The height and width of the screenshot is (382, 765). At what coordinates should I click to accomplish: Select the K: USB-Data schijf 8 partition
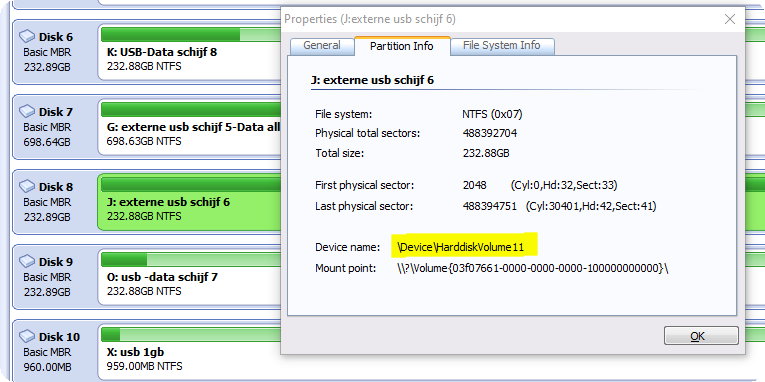[x=189, y=52]
